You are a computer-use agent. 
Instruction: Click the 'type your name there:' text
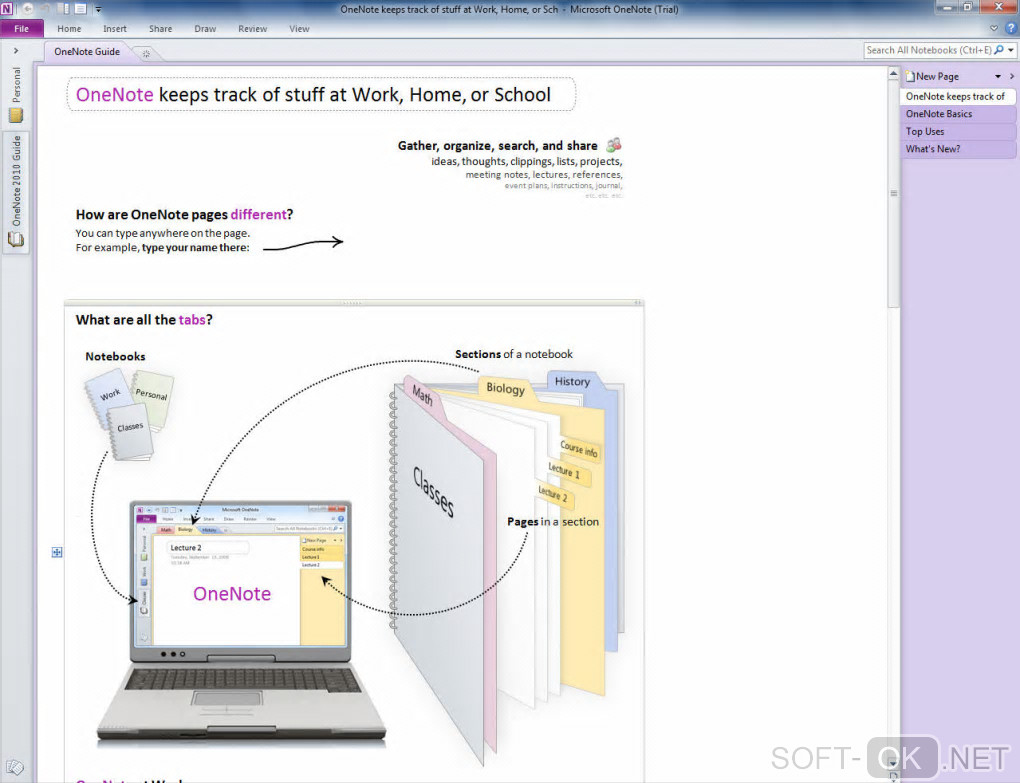coord(195,248)
